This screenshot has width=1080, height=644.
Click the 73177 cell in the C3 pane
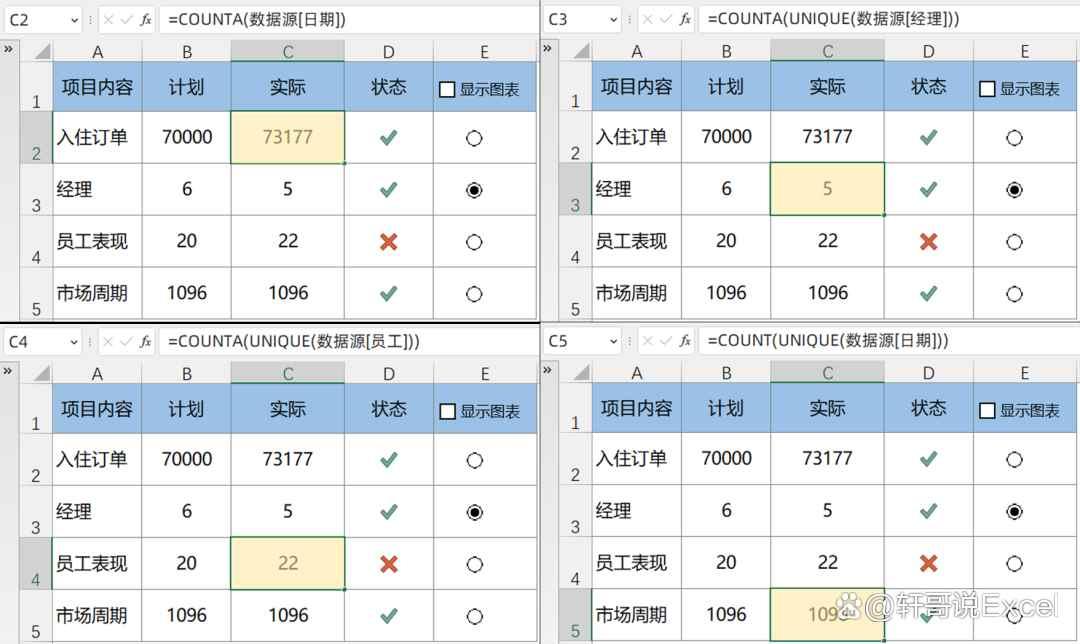click(x=827, y=136)
